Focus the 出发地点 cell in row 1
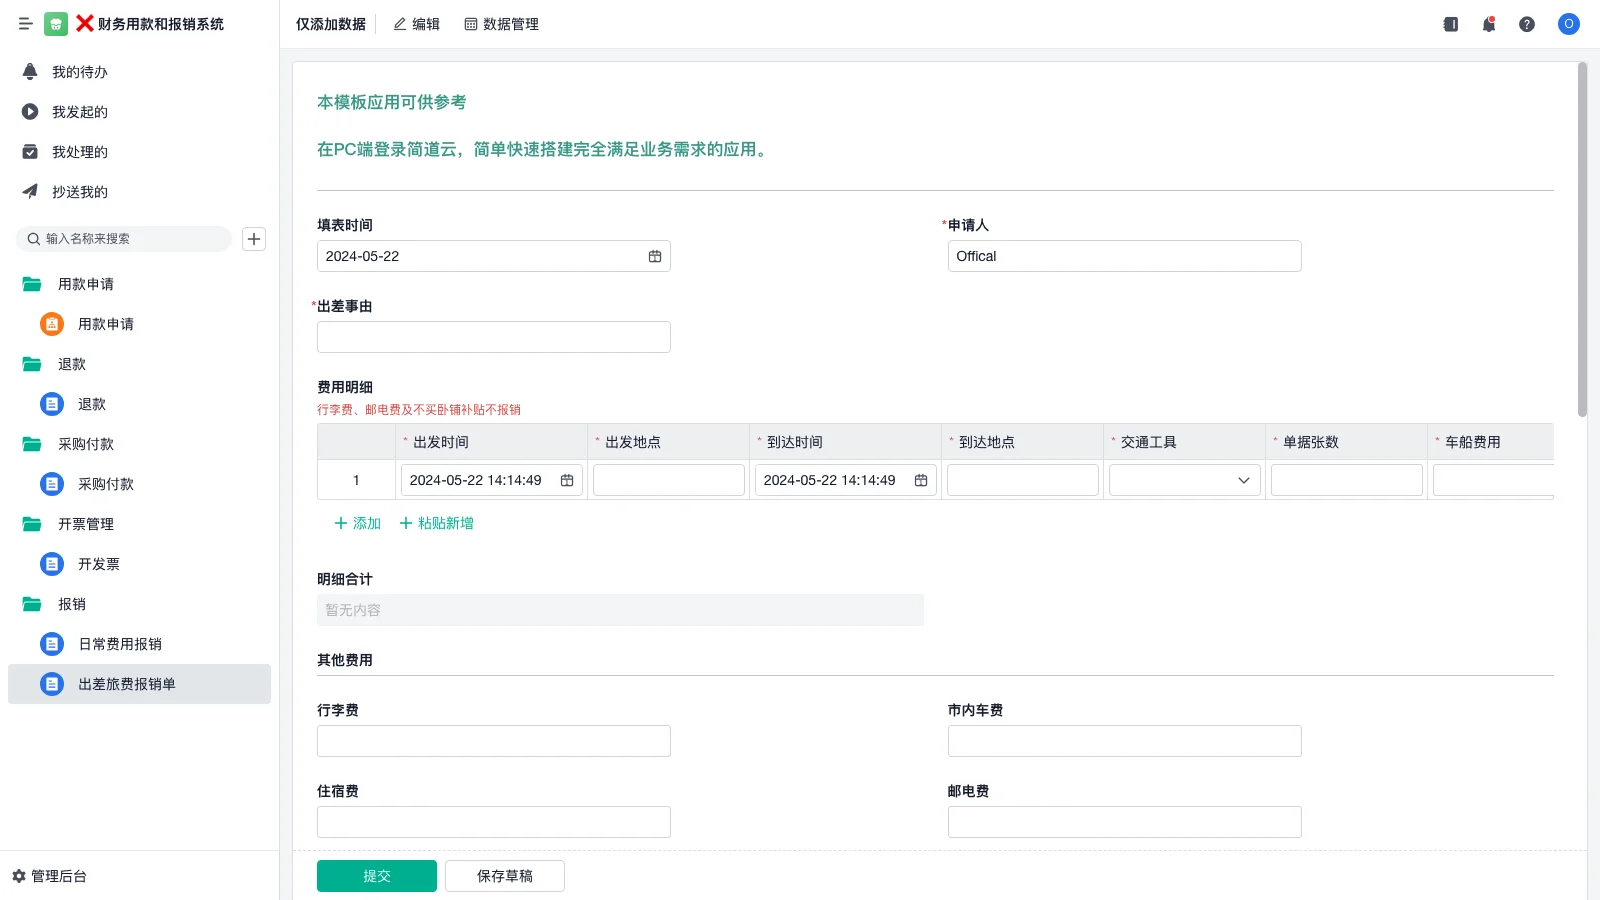This screenshot has width=1600, height=900. coord(669,480)
